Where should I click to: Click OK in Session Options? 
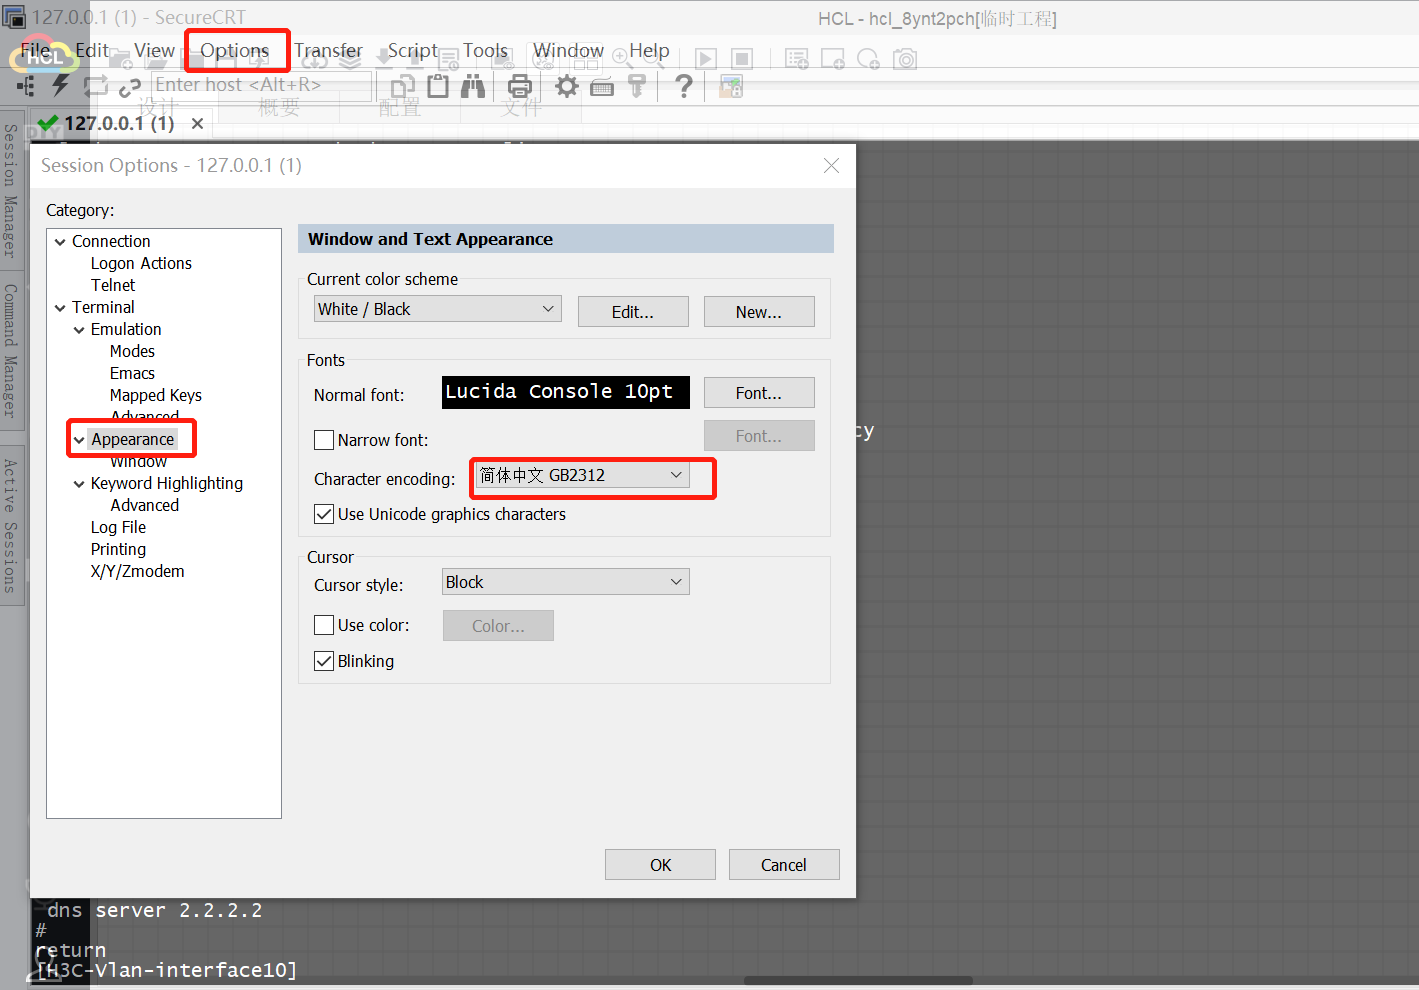click(x=660, y=865)
